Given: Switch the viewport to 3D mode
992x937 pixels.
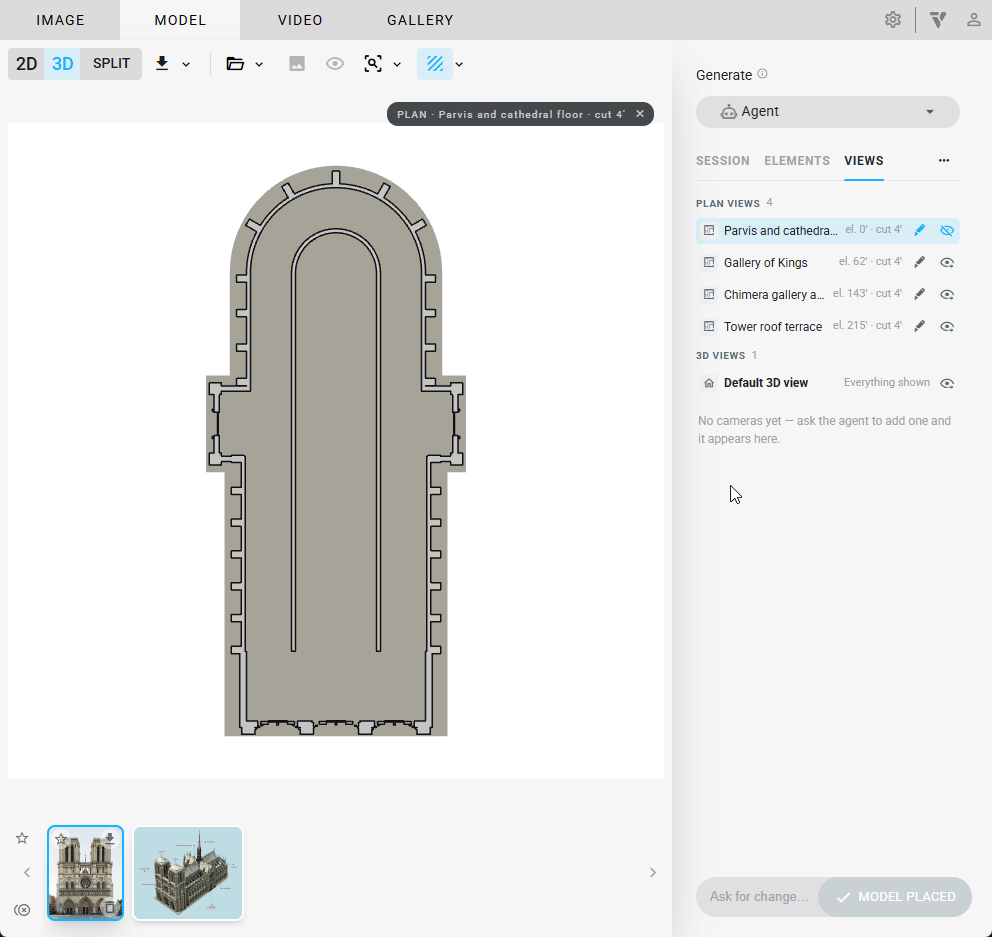Looking at the screenshot, I should pyautogui.click(x=62, y=63).
